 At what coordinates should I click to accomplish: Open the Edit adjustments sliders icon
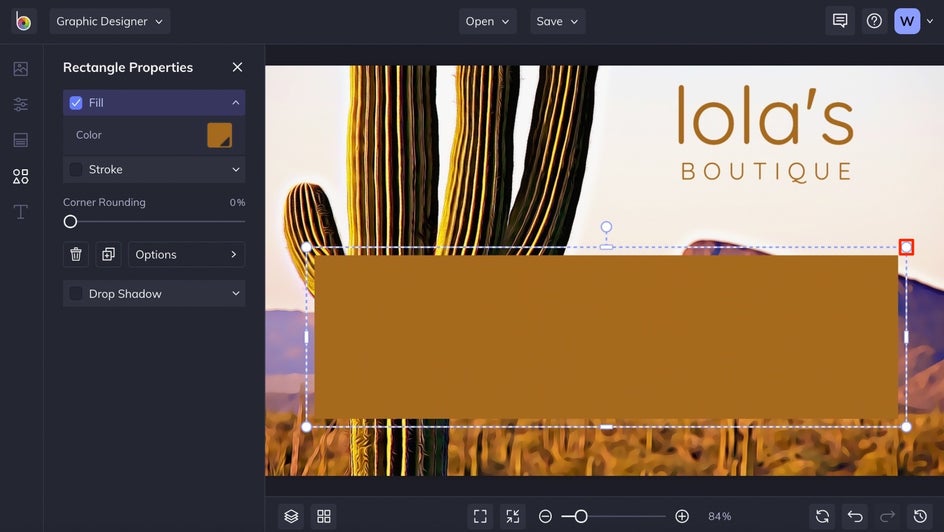point(20,104)
